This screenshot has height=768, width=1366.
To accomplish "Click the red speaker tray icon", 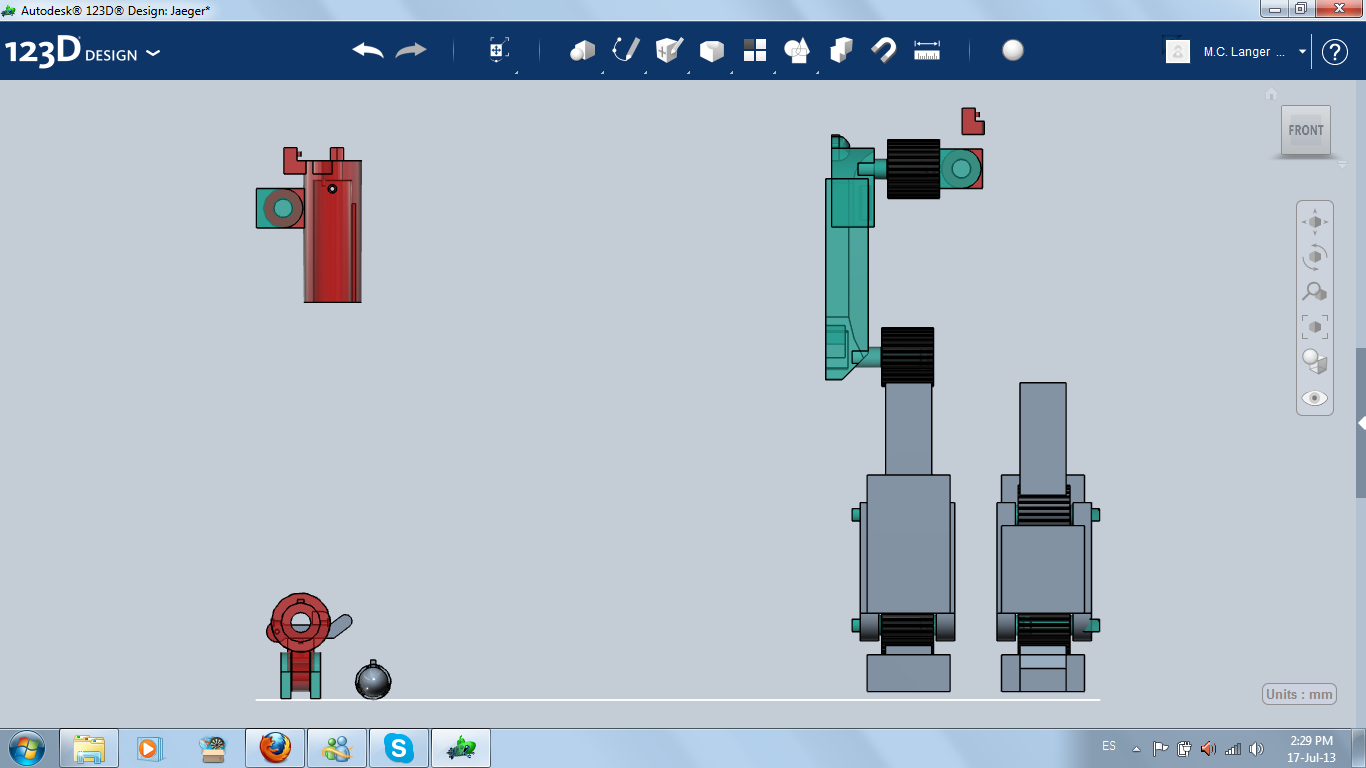I will (x=1208, y=748).
